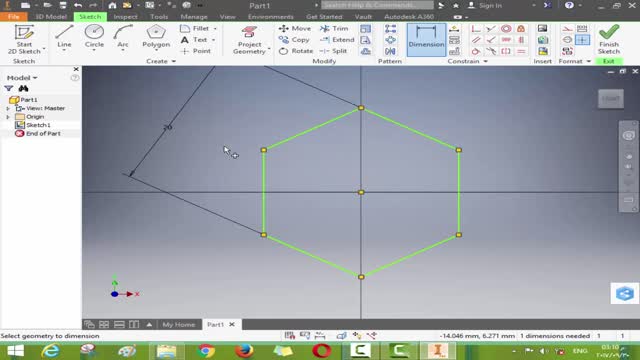Apply the Vertical constraint icon
640x360 pixels.
521,40
